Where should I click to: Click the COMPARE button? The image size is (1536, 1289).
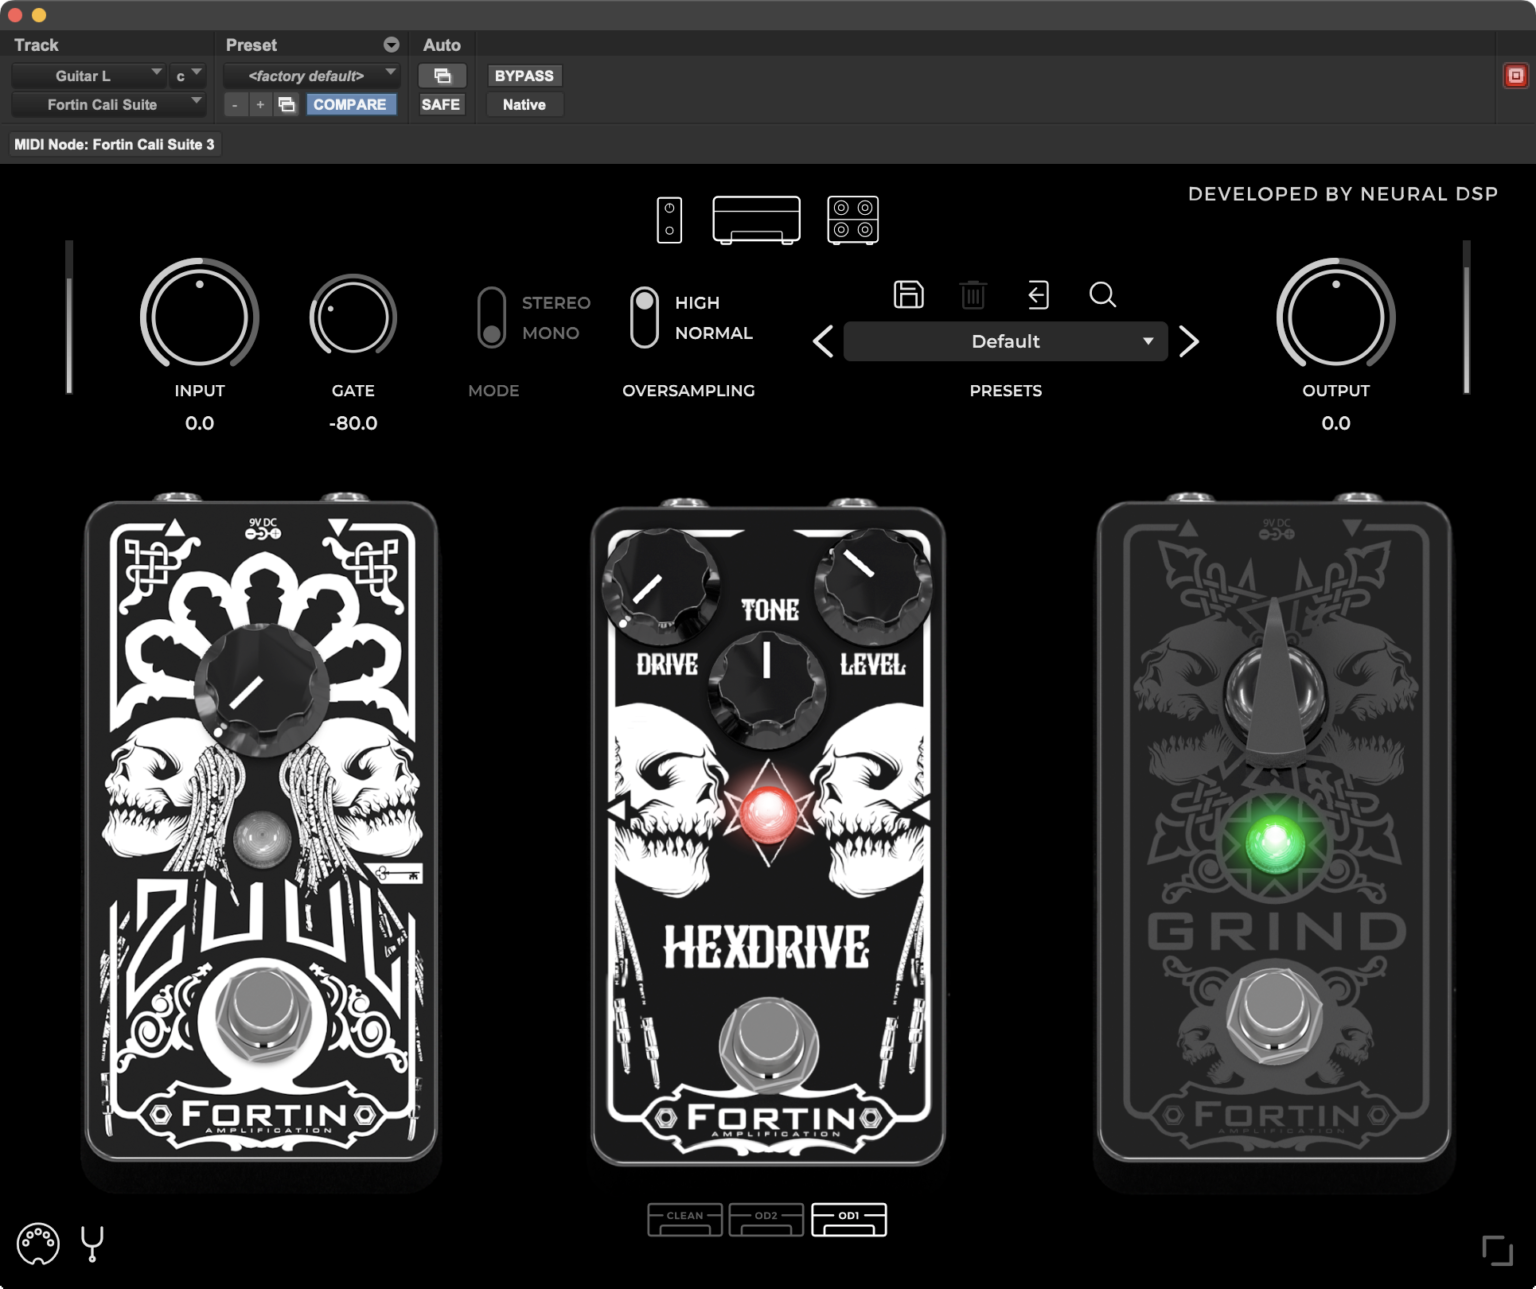coord(349,105)
